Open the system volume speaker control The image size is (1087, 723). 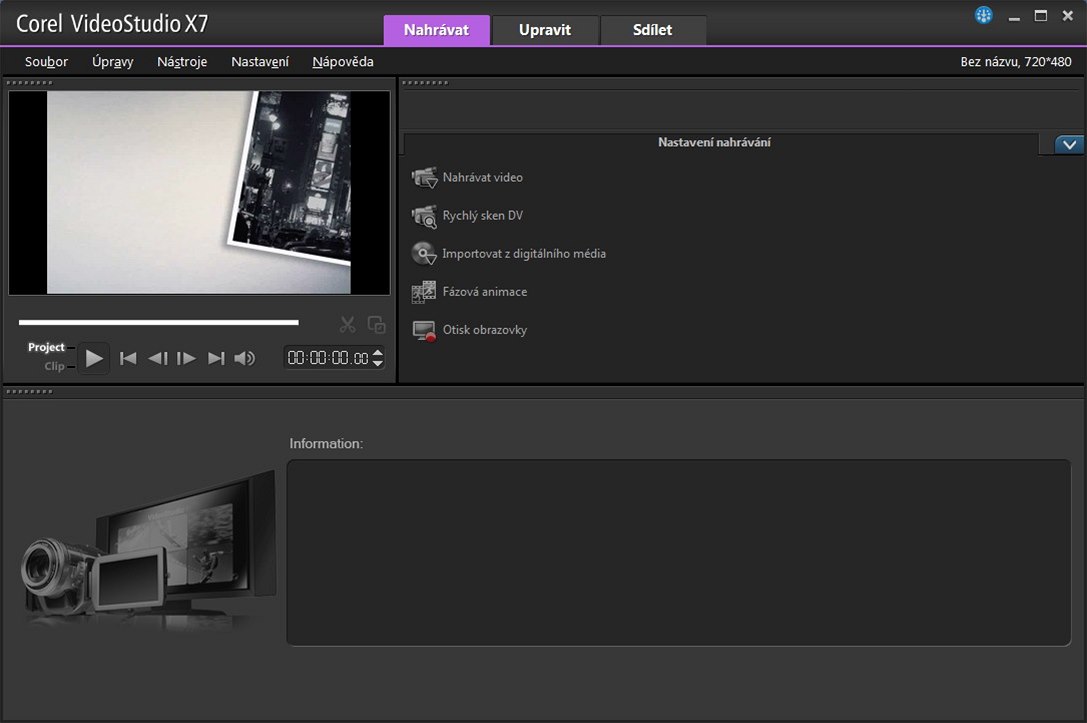pyautogui.click(x=244, y=358)
